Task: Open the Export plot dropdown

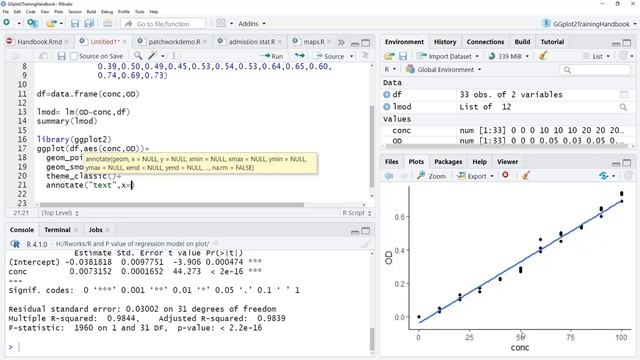Action: [476, 176]
